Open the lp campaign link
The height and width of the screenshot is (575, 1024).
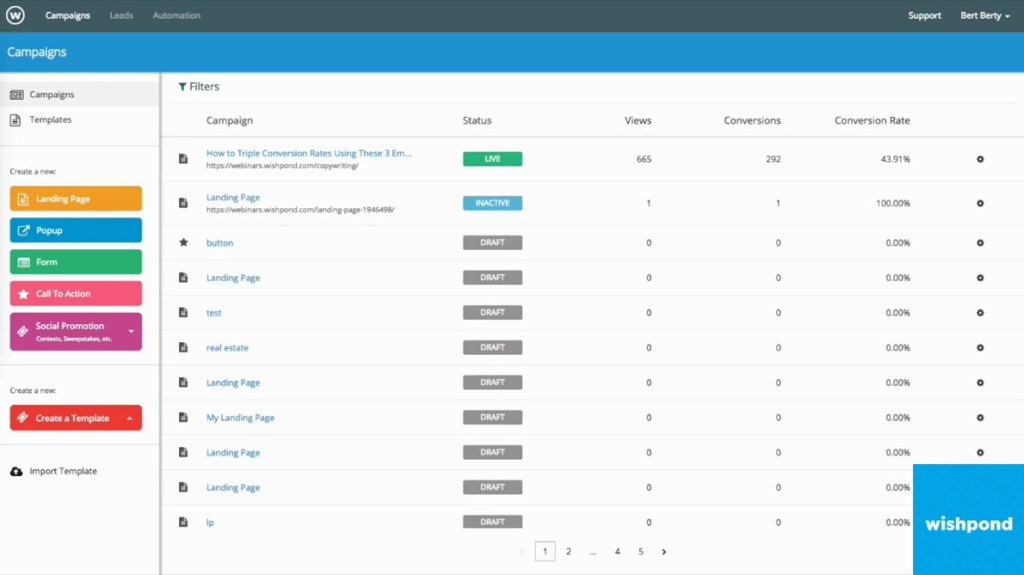coord(210,522)
